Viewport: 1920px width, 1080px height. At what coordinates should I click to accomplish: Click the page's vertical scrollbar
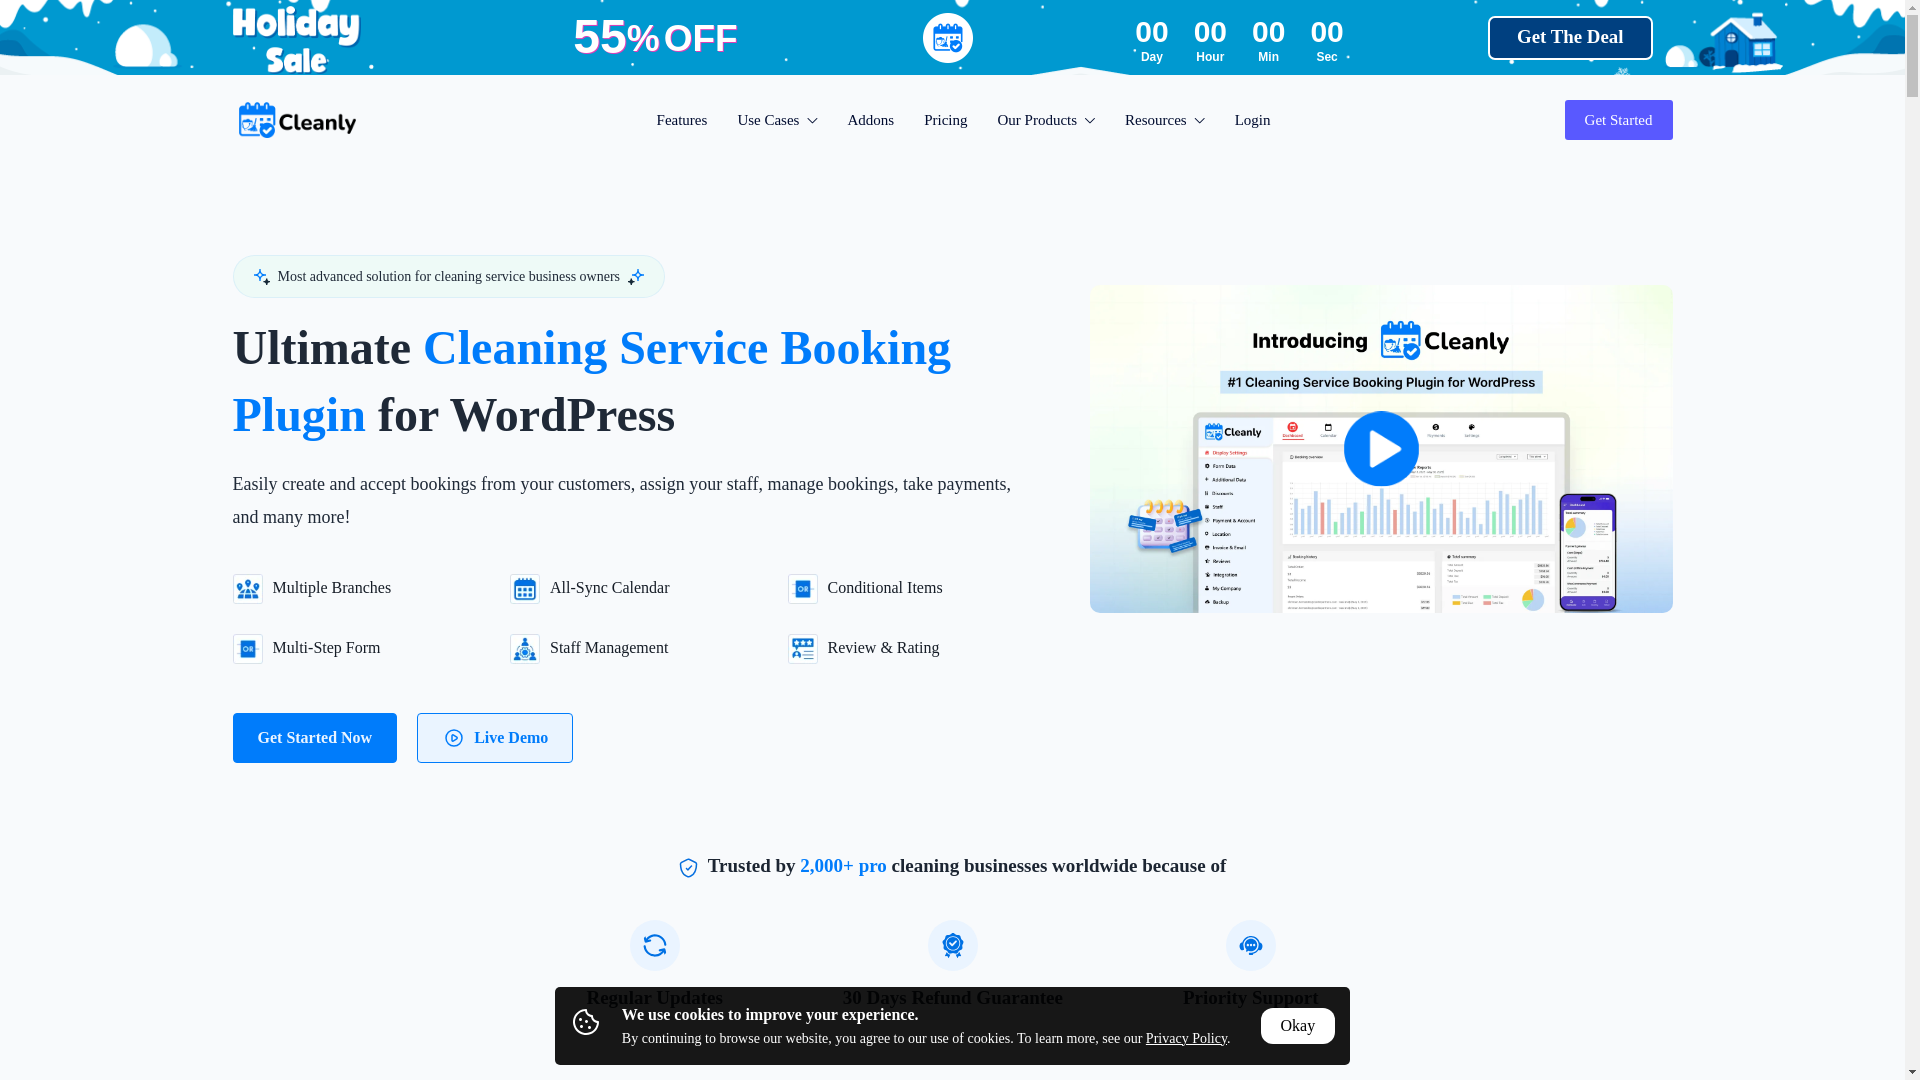[x=1912, y=540]
